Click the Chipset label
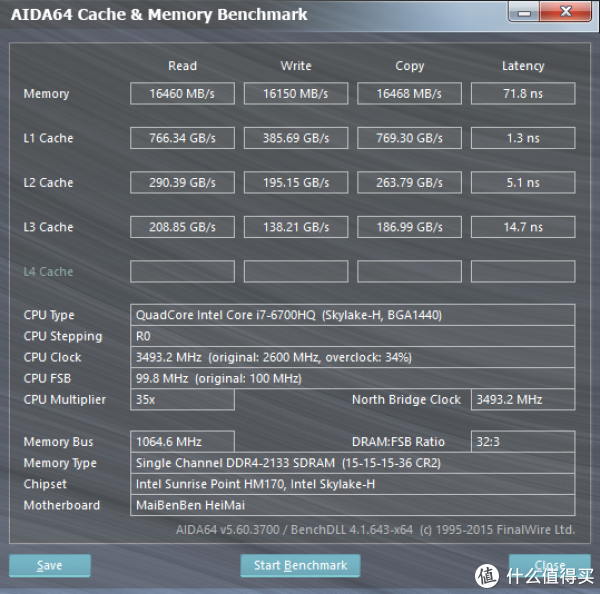600x594 pixels. pyautogui.click(x=45, y=485)
